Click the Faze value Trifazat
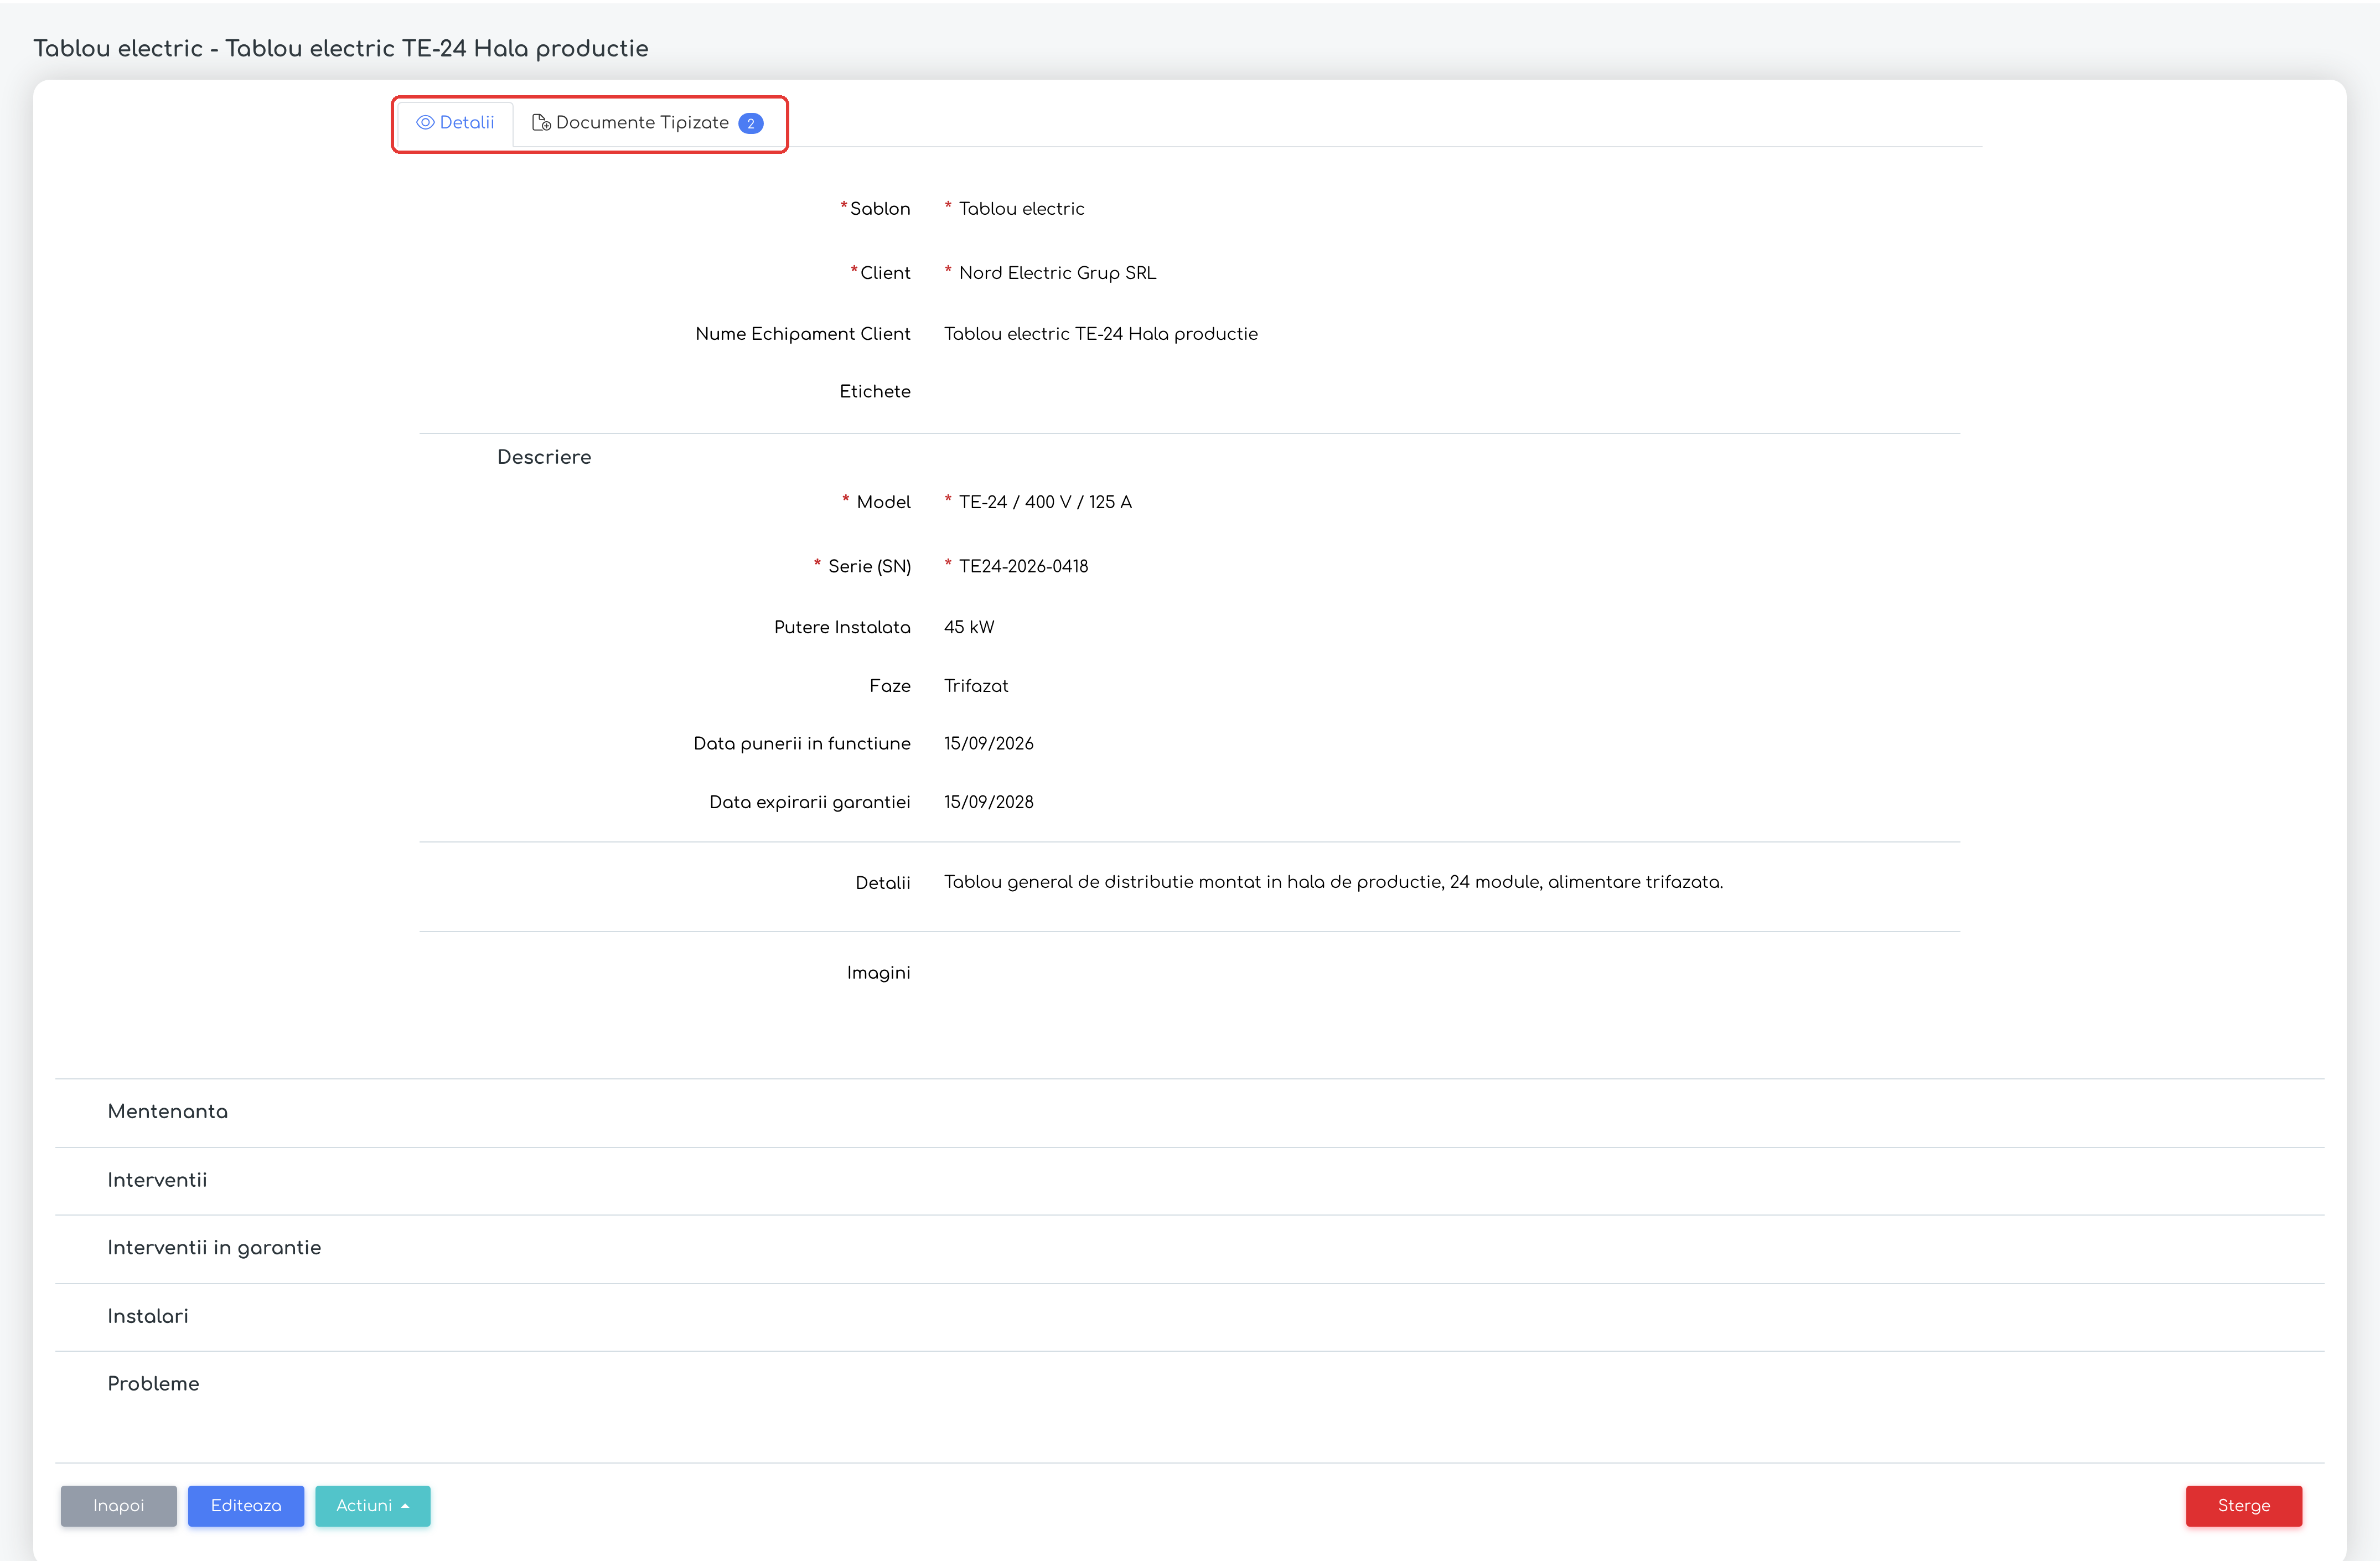 click(x=976, y=686)
